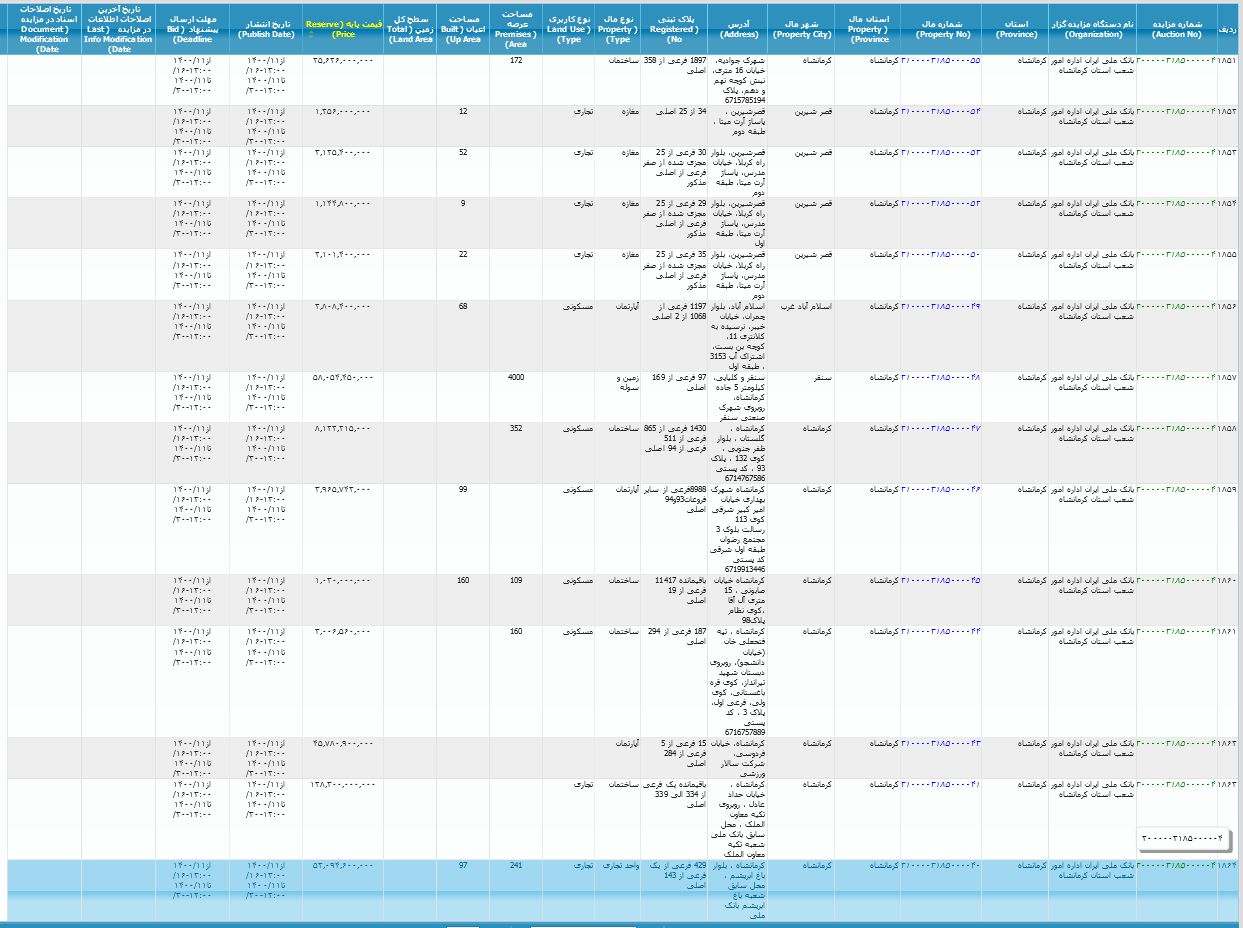
Task: Open the Sonqor property number link ending in 48
Action: pos(940,378)
